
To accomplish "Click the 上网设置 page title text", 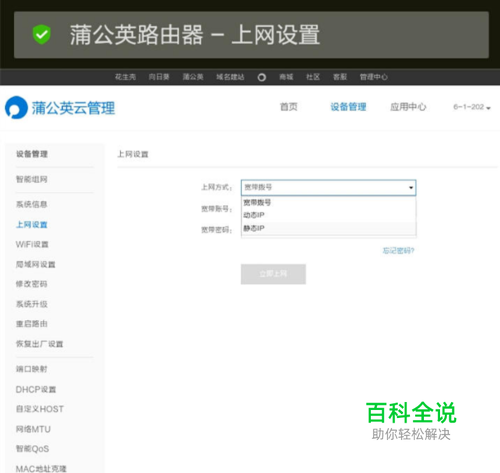I will click(x=133, y=154).
